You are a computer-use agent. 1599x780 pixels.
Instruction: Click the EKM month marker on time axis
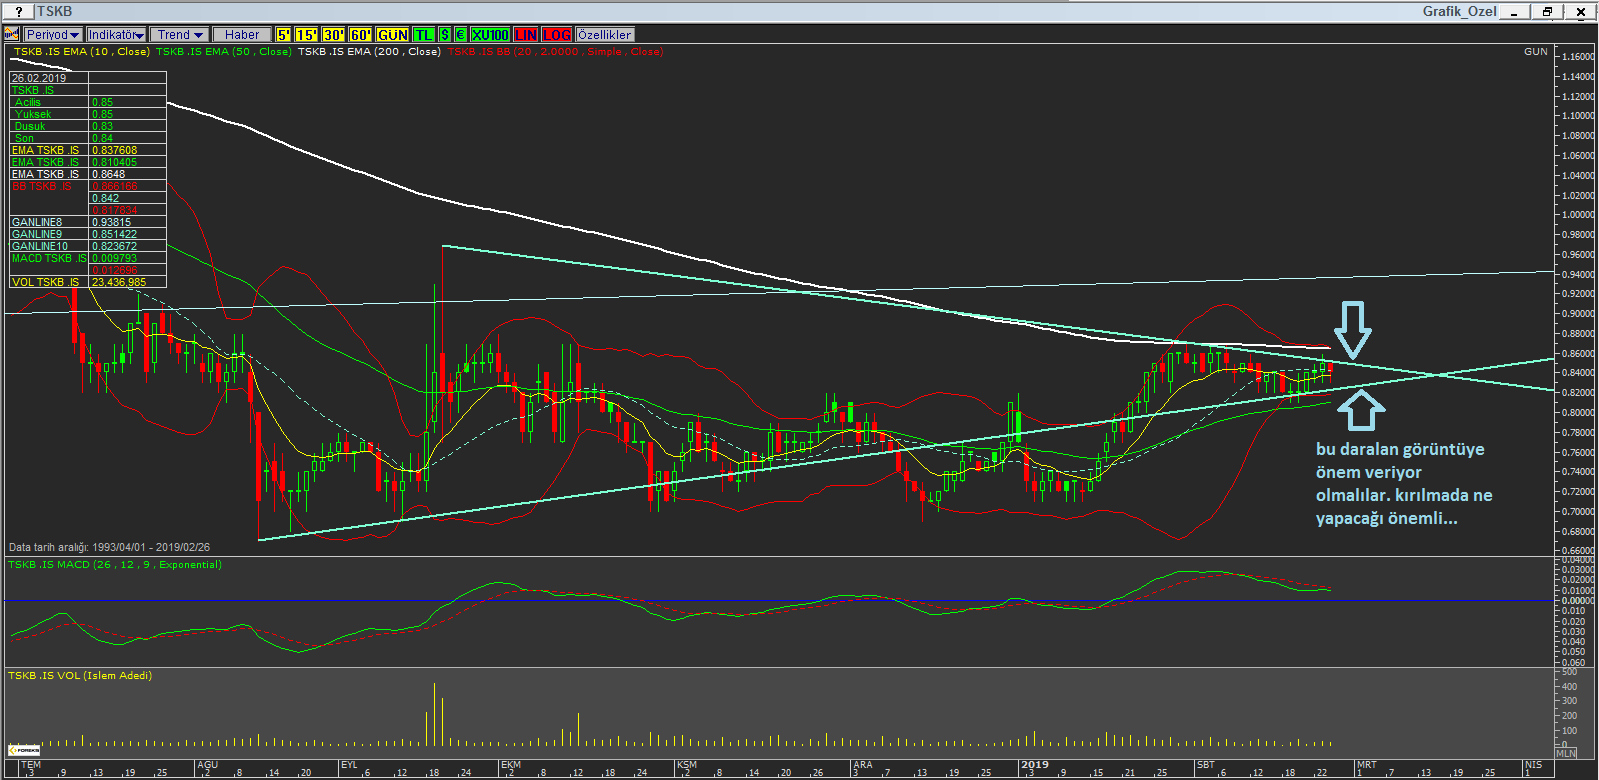tap(511, 765)
